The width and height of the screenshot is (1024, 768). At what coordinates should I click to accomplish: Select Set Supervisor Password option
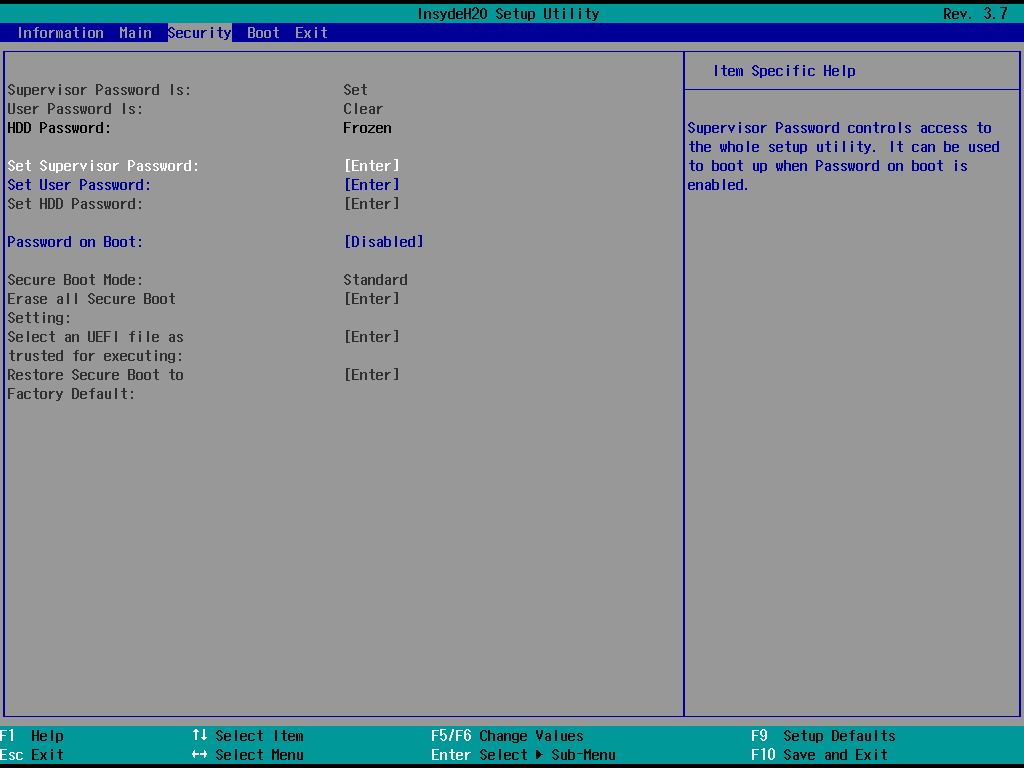coord(103,166)
